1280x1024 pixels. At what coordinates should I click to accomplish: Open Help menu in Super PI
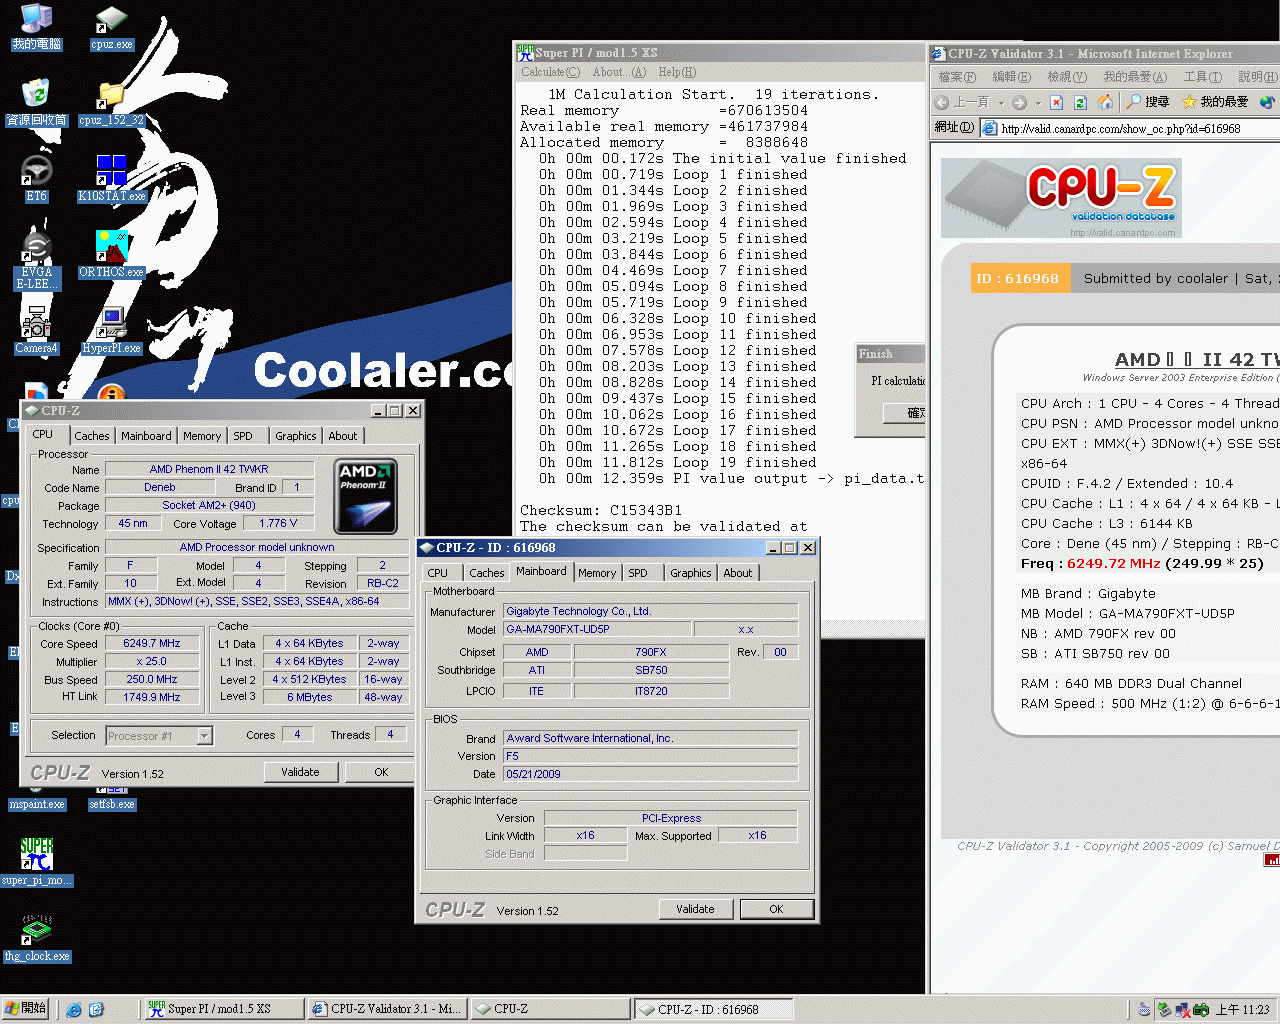pos(677,72)
